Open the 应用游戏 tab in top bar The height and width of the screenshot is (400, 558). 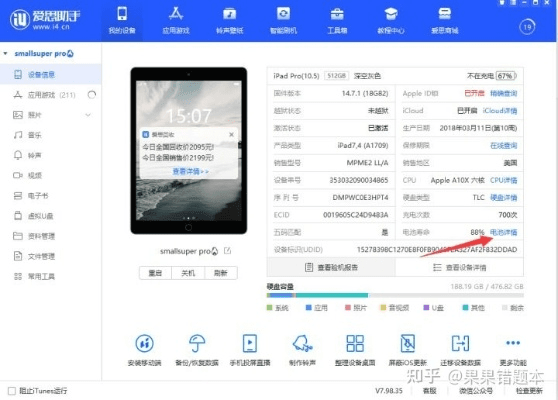click(x=176, y=20)
